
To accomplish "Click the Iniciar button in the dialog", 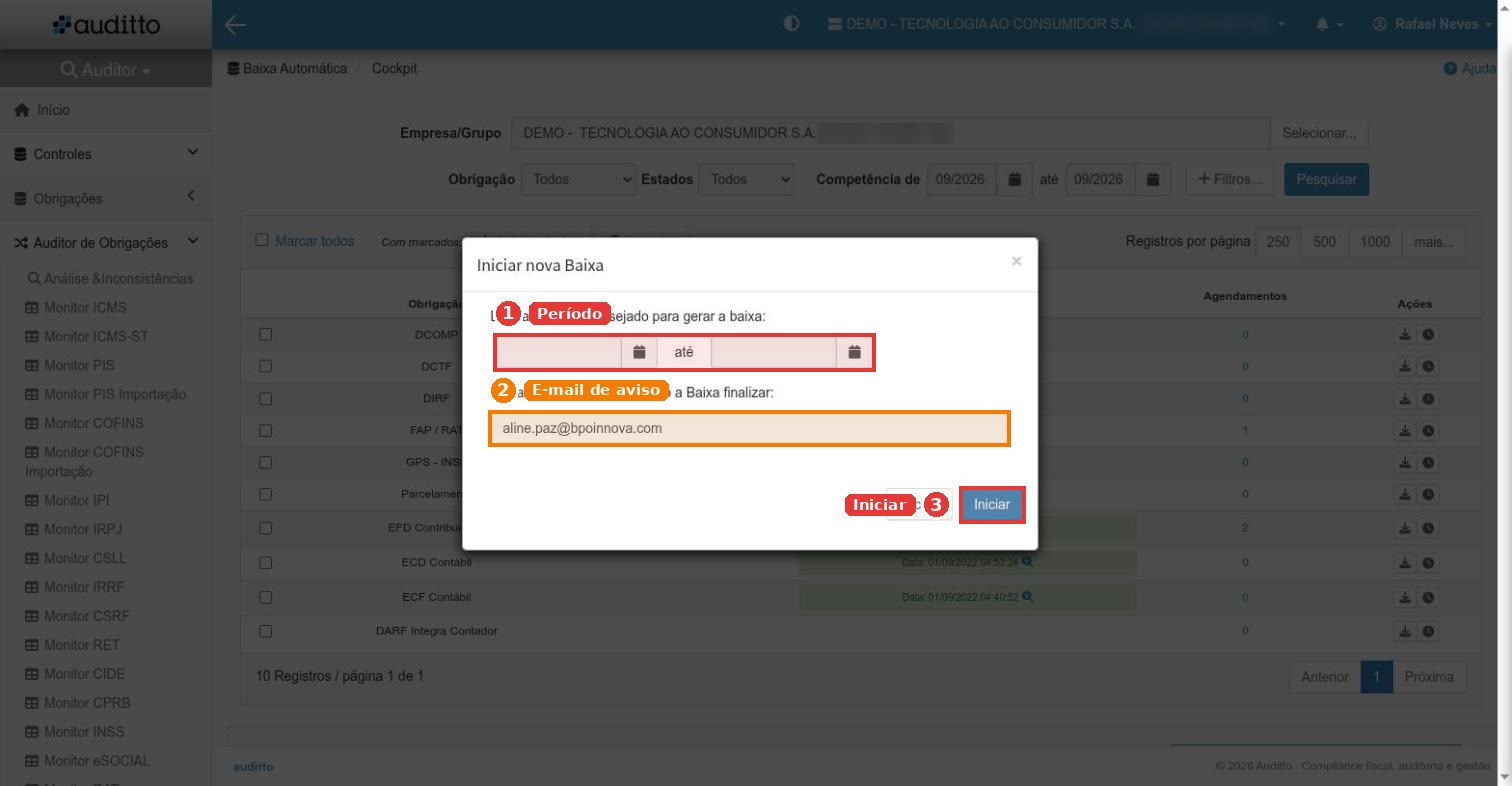I will [x=992, y=505].
